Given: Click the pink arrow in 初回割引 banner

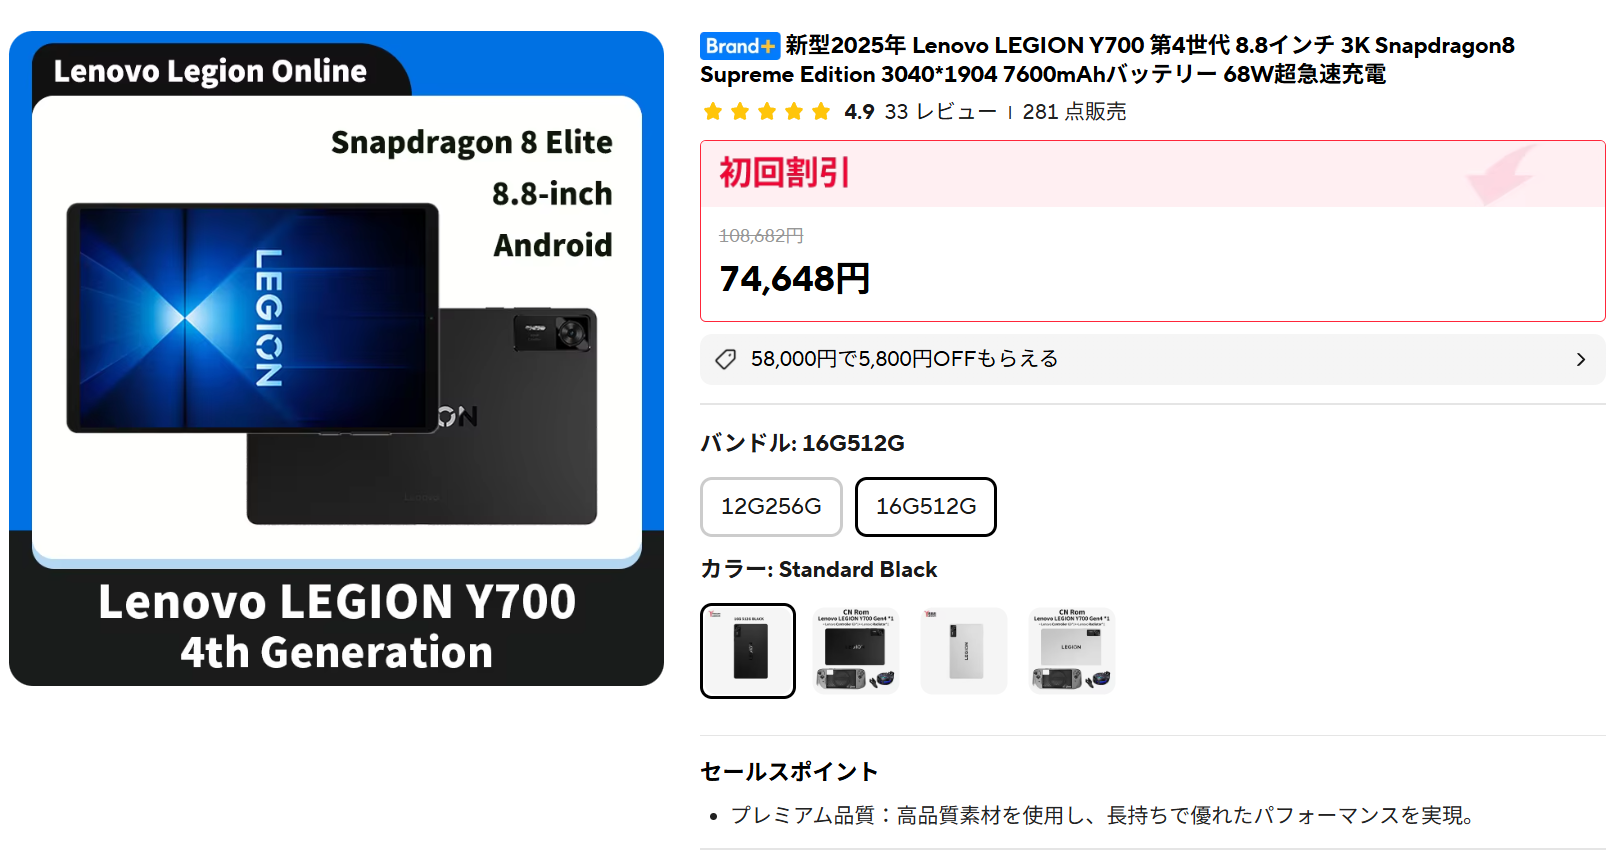Looking at the screenshot, I should click(x=1501, y=175).
